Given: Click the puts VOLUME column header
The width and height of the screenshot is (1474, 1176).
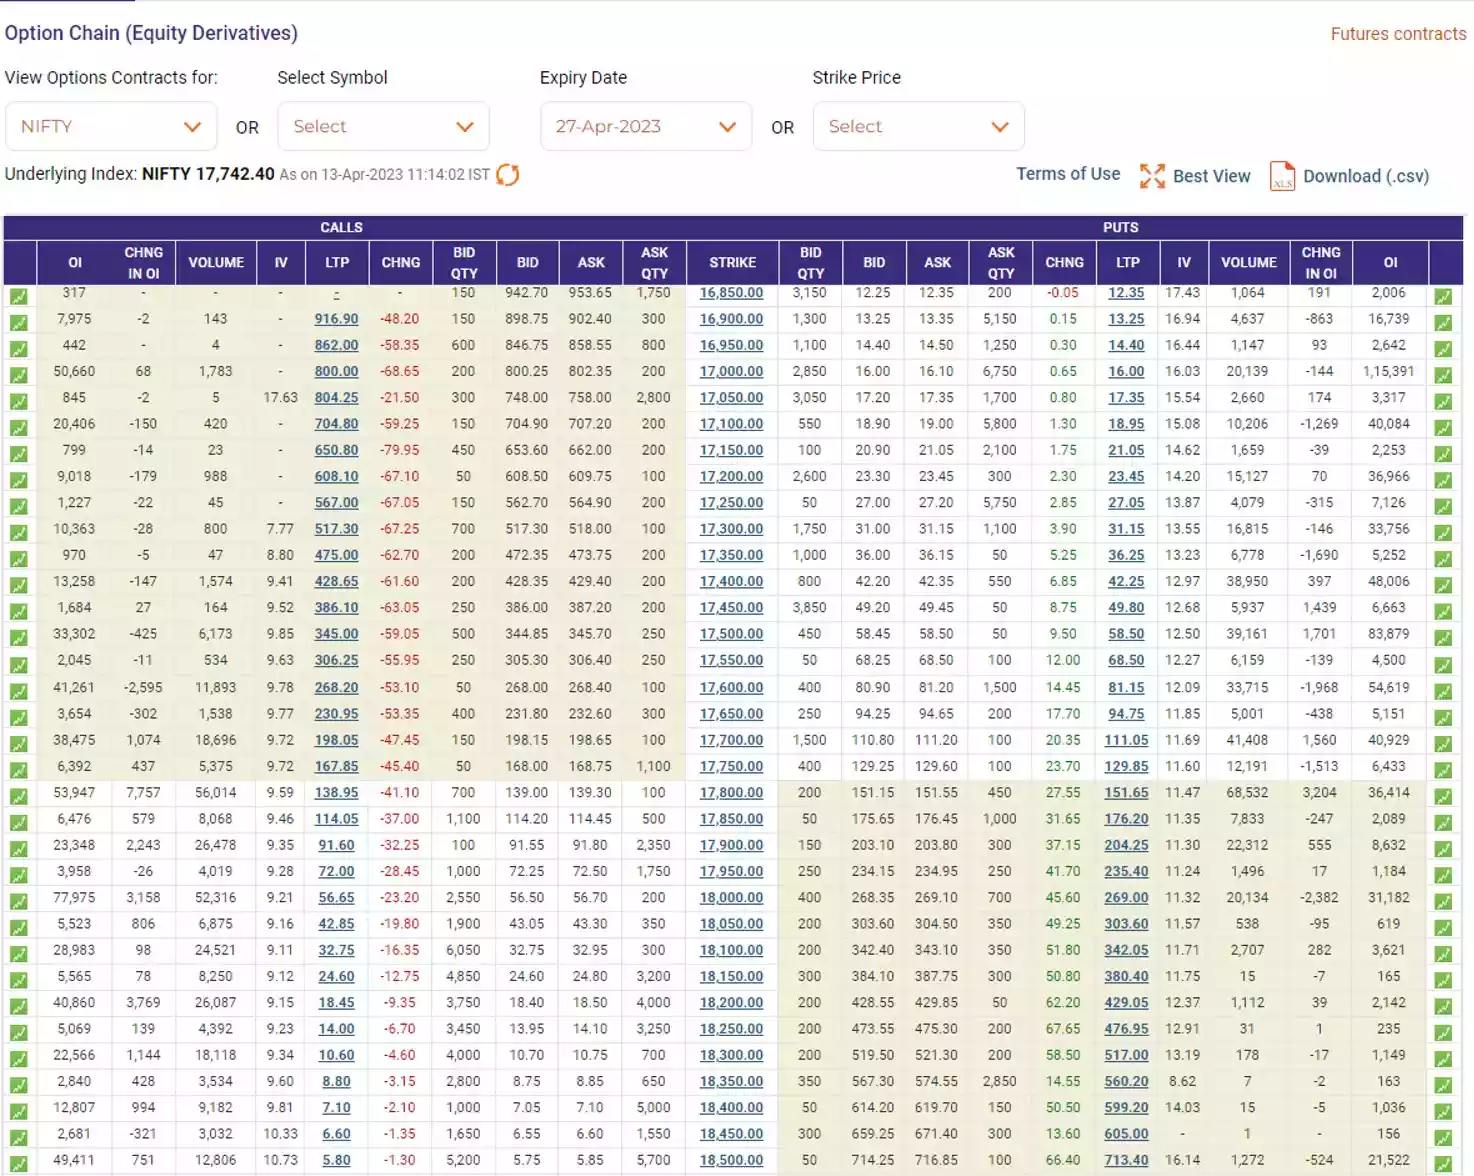Looking at the screenshot, I should click(x=1249, y=263).
